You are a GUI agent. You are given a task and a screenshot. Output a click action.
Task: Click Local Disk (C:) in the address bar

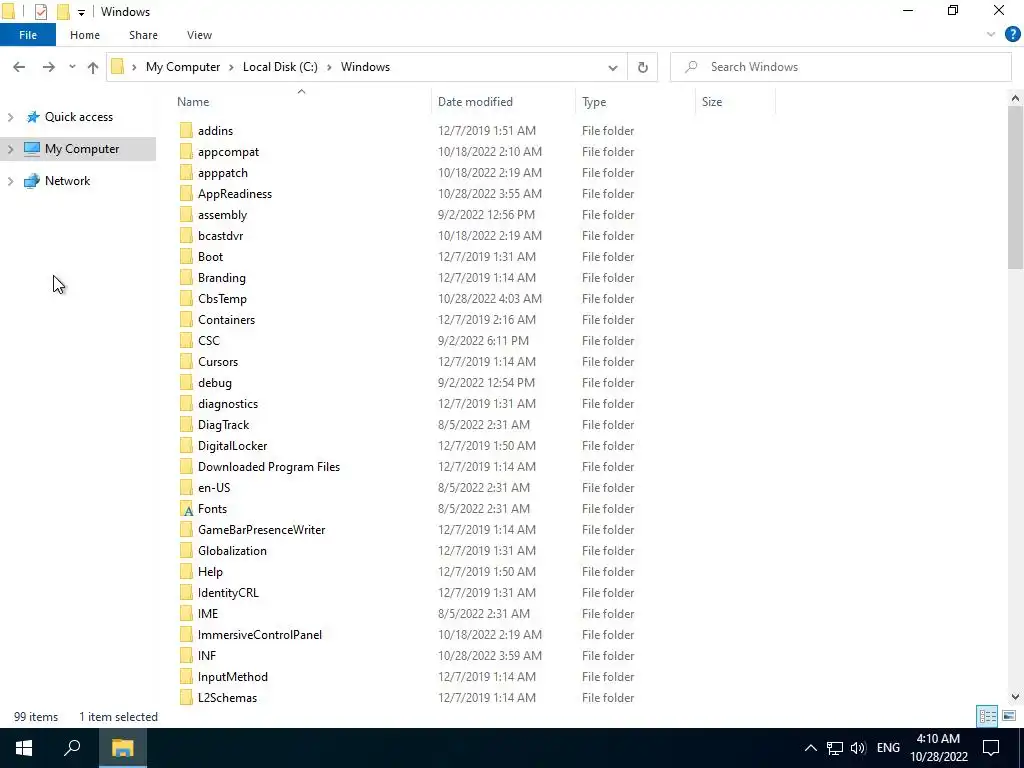pyautogui.click(x=280, y=67)
